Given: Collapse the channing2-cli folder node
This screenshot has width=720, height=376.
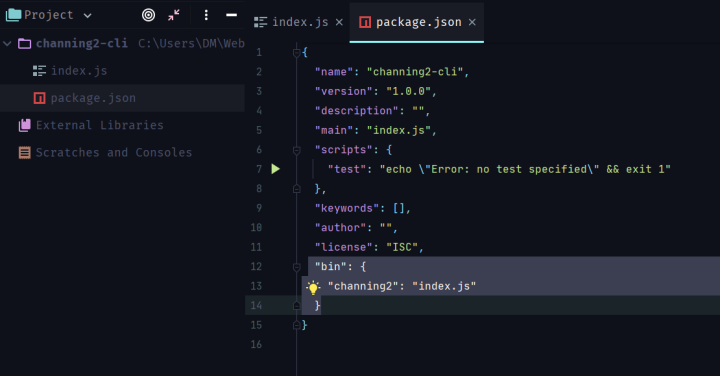Looking at the screenshot, I should (x=7, y=44).
